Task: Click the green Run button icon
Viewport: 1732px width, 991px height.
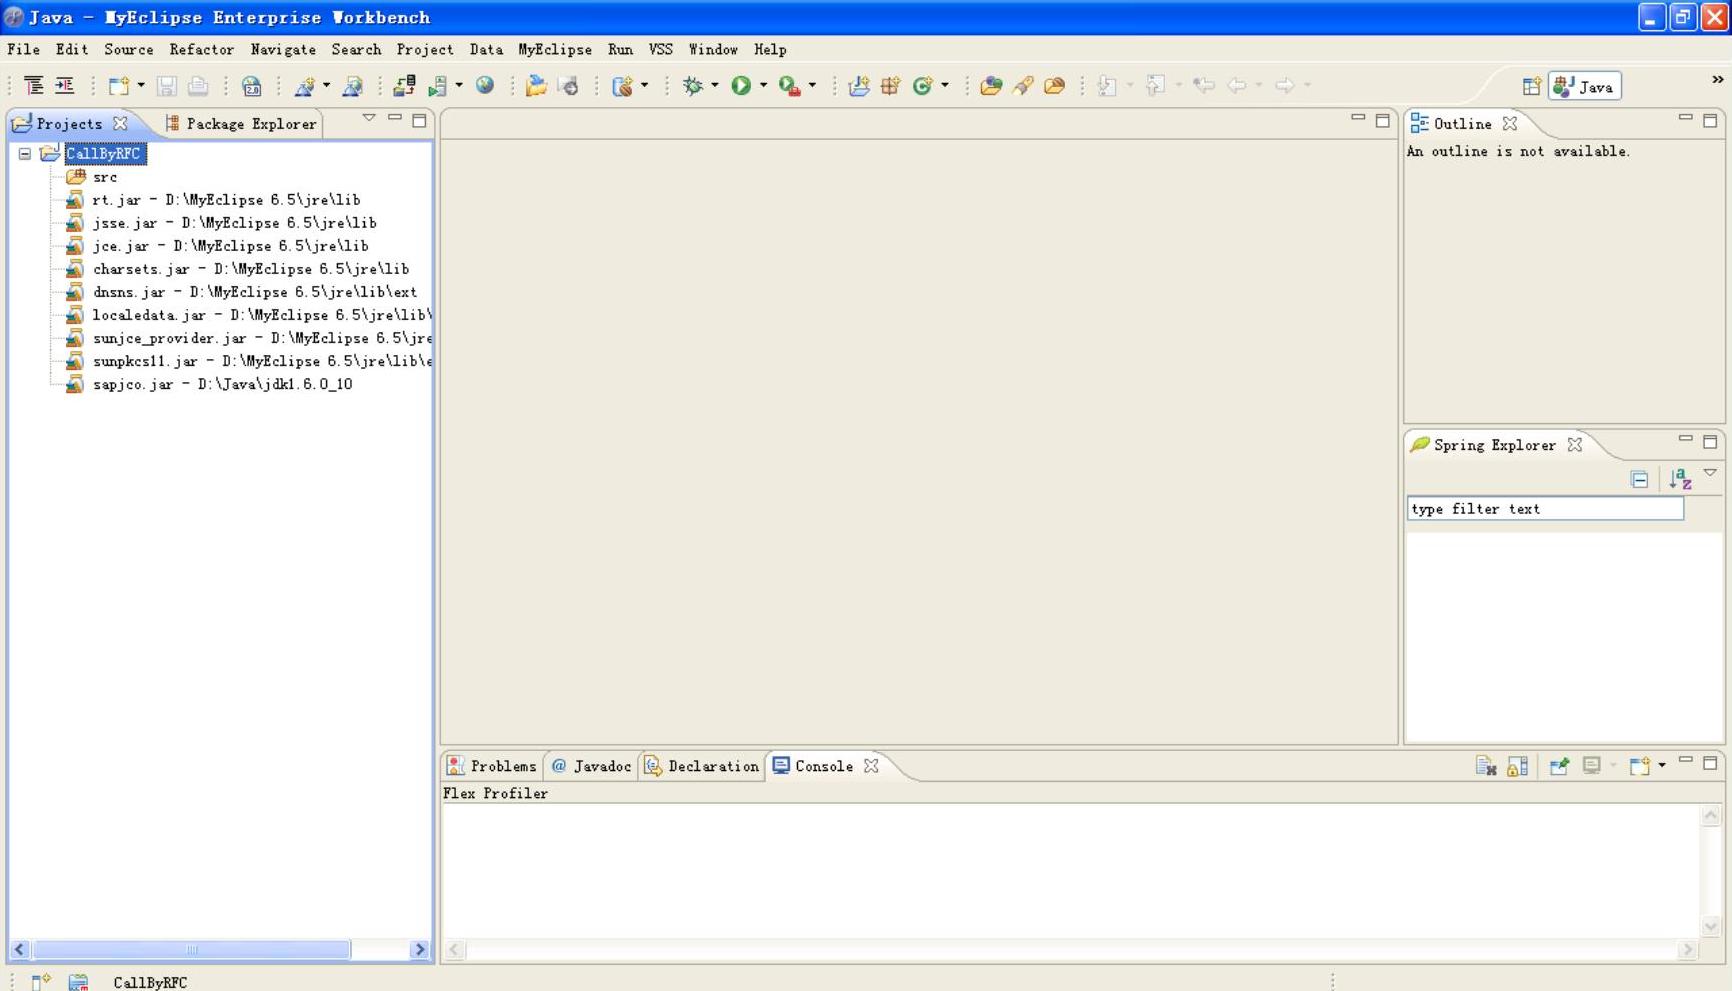Action: (741, 86)
